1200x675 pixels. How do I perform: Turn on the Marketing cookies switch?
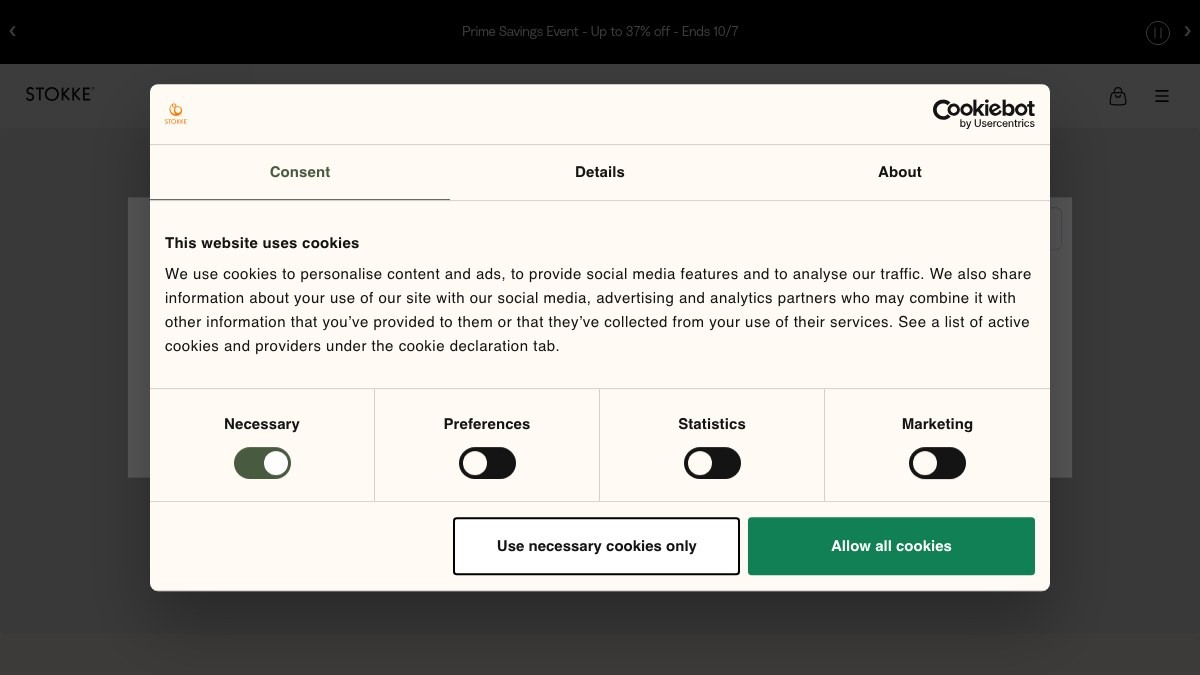click(937, 463)
